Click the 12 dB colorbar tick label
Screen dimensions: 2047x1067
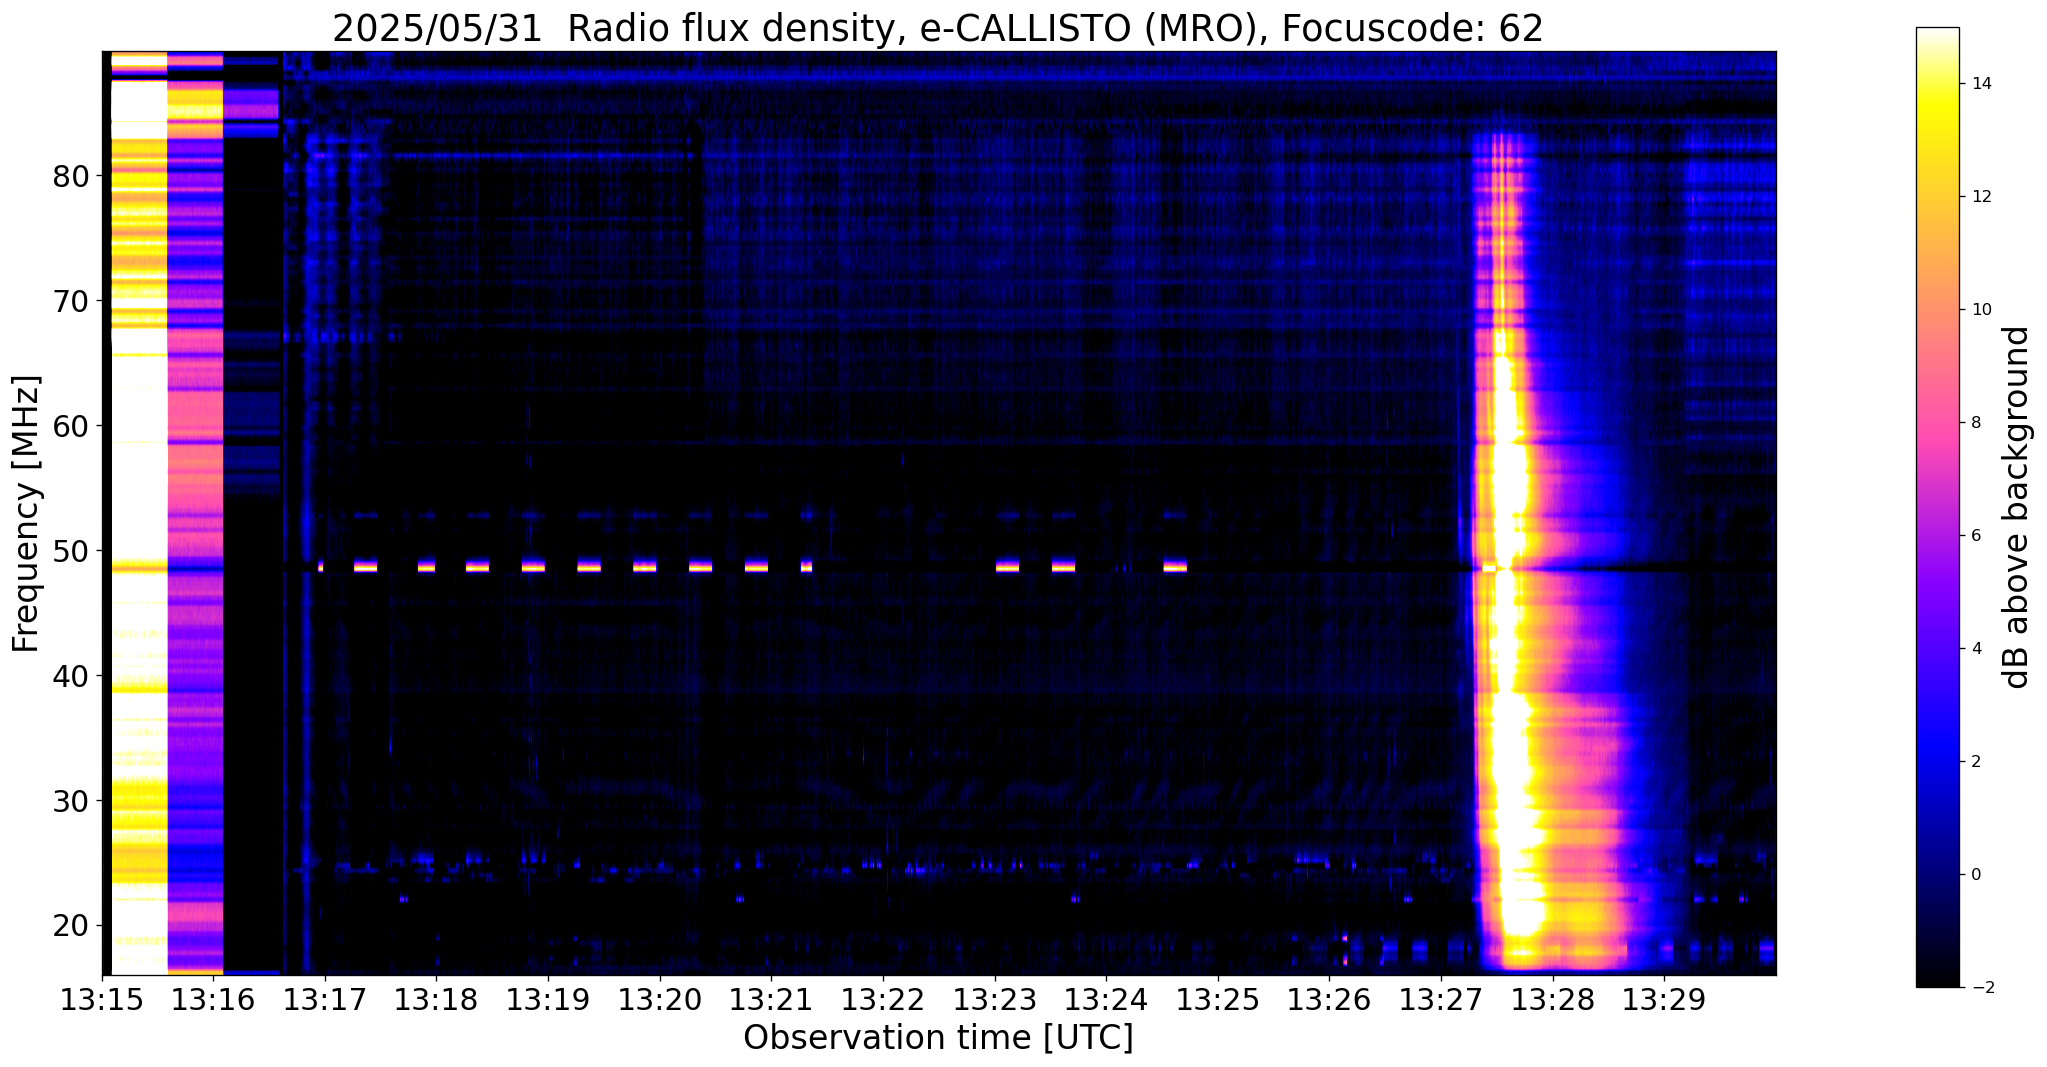click(x=1979, y=197)
